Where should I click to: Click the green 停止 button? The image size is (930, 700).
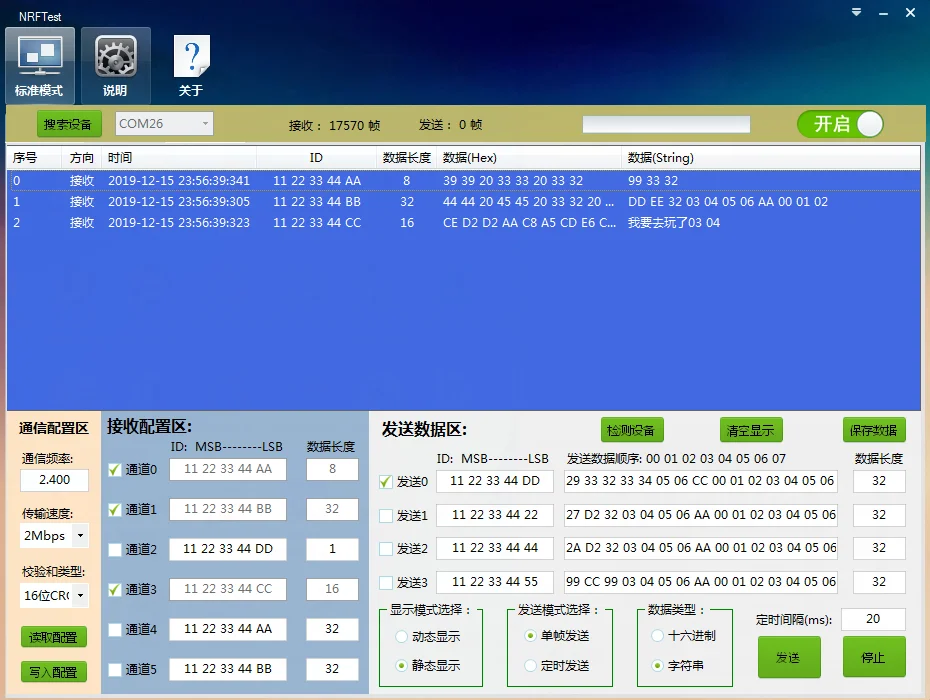click(x=874, y=657)
